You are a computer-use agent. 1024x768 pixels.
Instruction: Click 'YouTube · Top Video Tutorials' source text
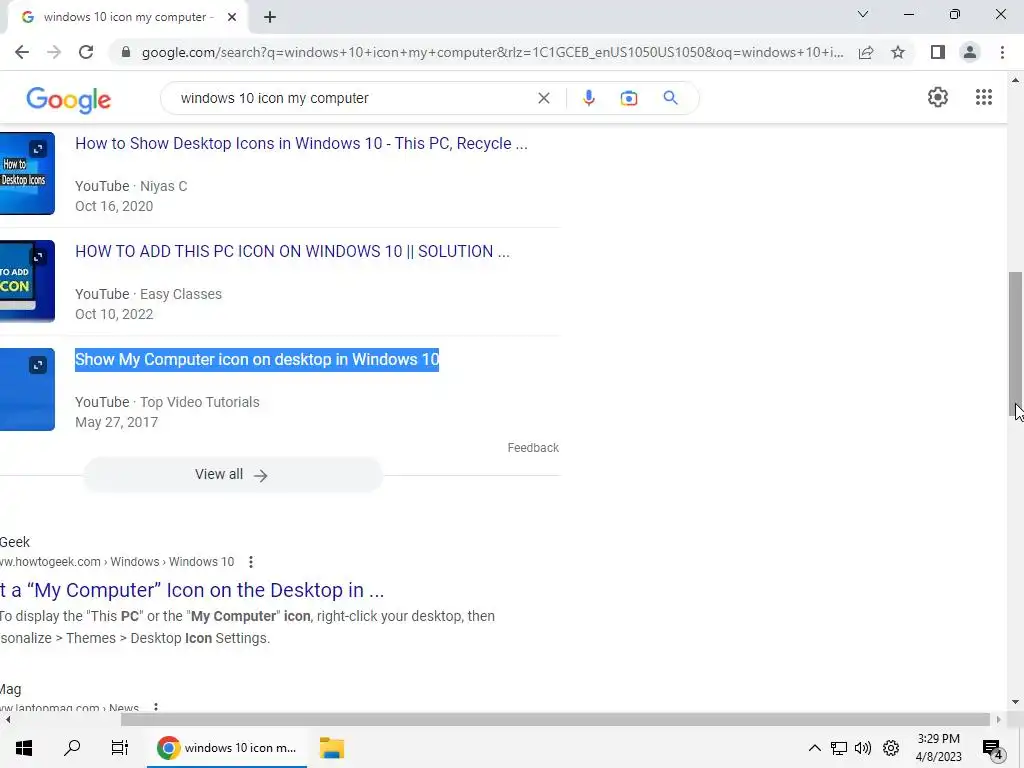tap(167, 402)
